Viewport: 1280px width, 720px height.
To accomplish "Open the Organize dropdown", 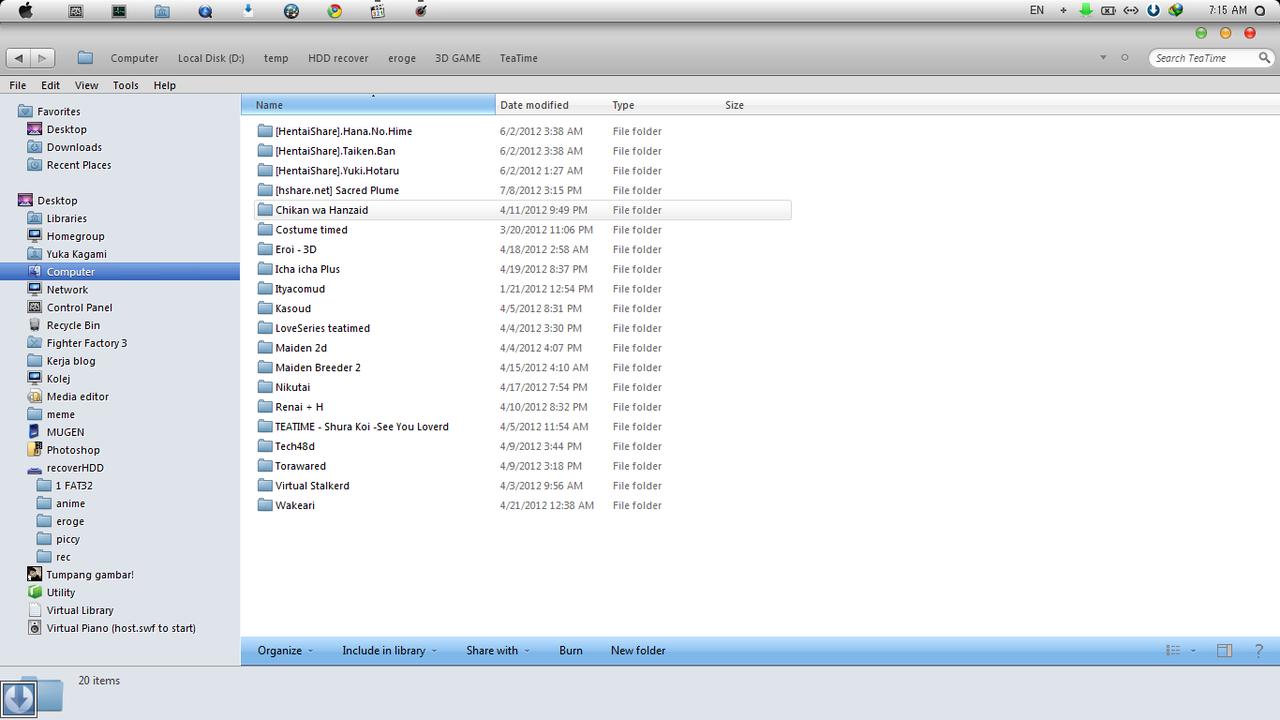I will pyautogui.click(x=284, y=650).
